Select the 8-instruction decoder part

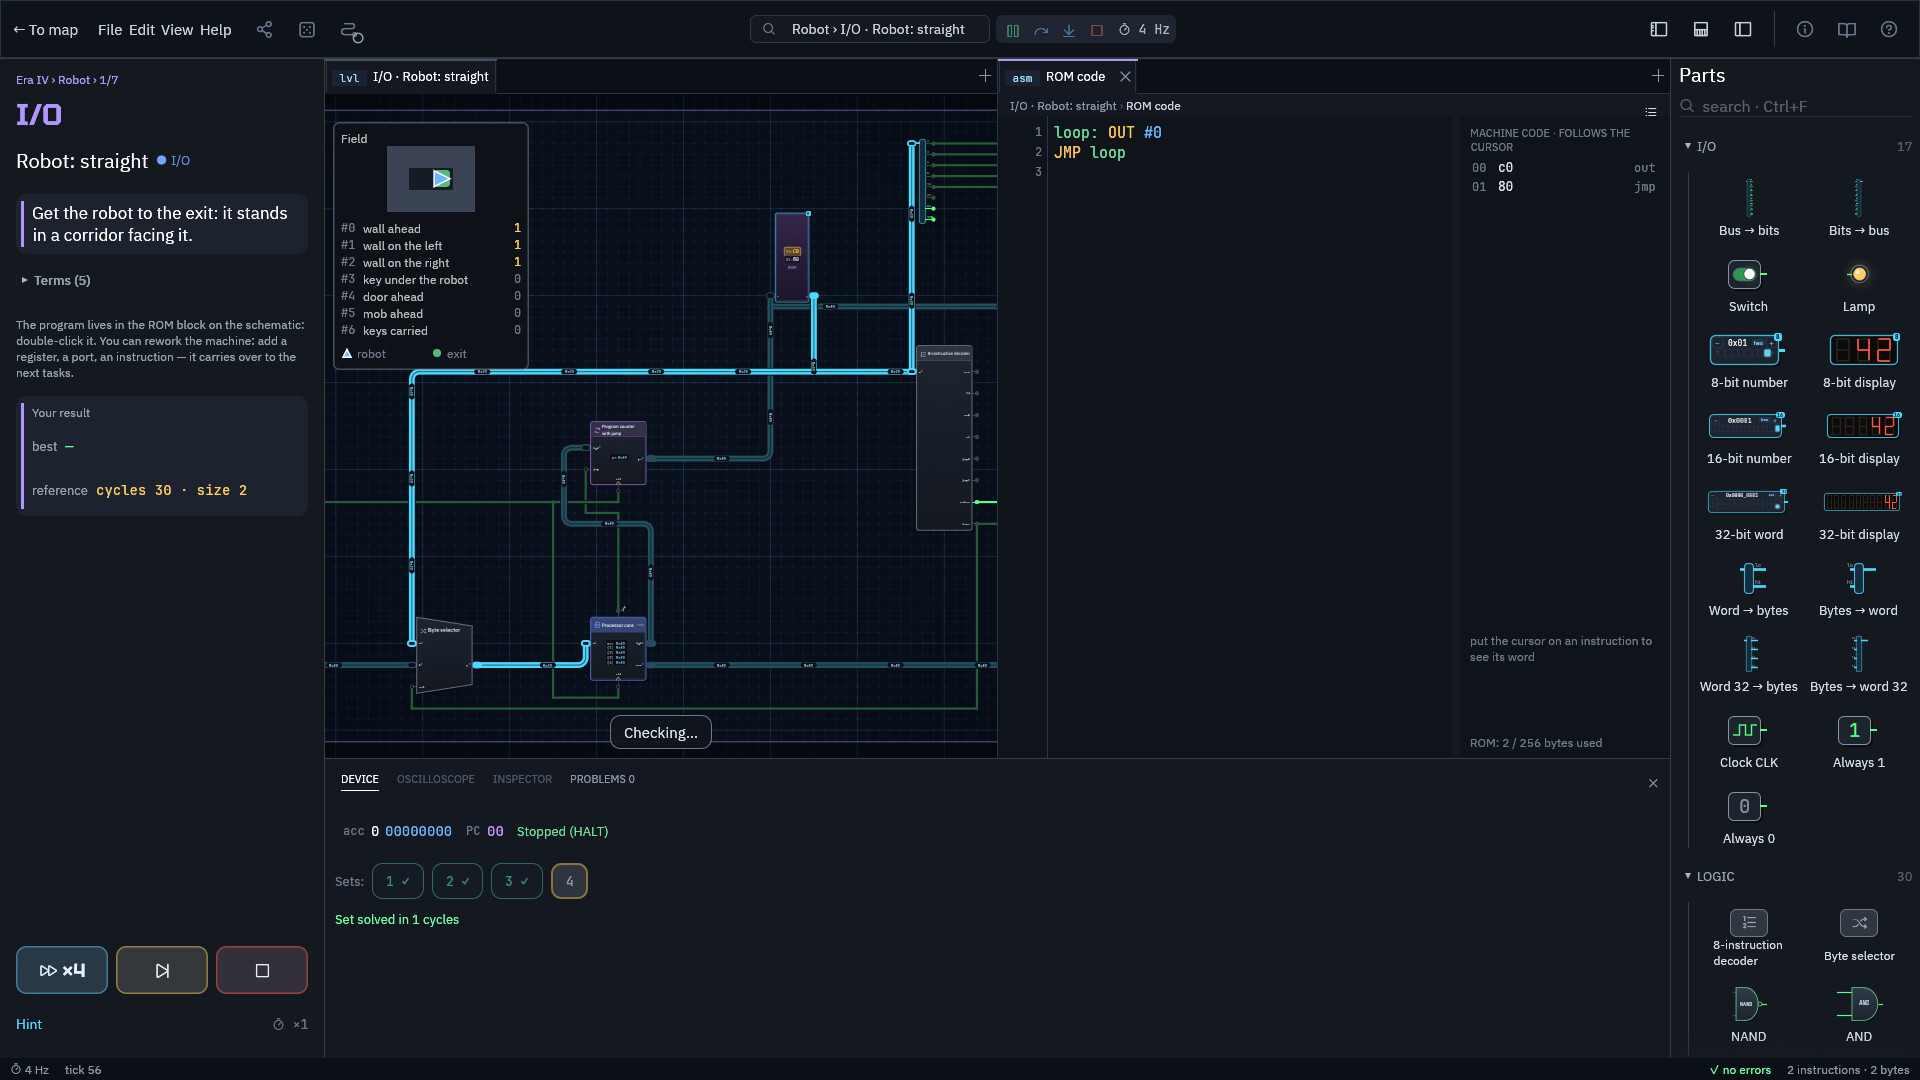[1748, 936]
